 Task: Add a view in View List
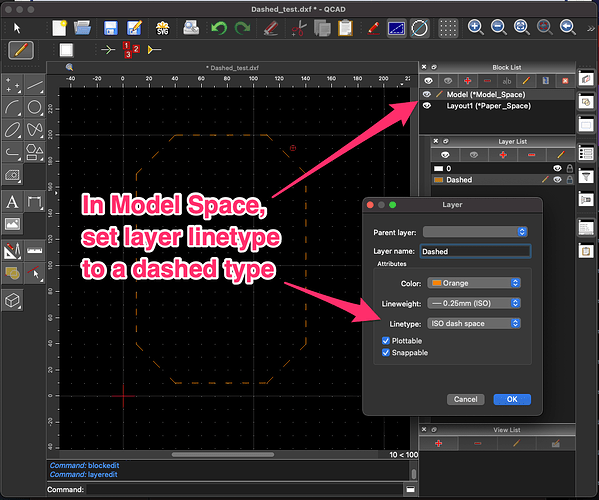439,443
